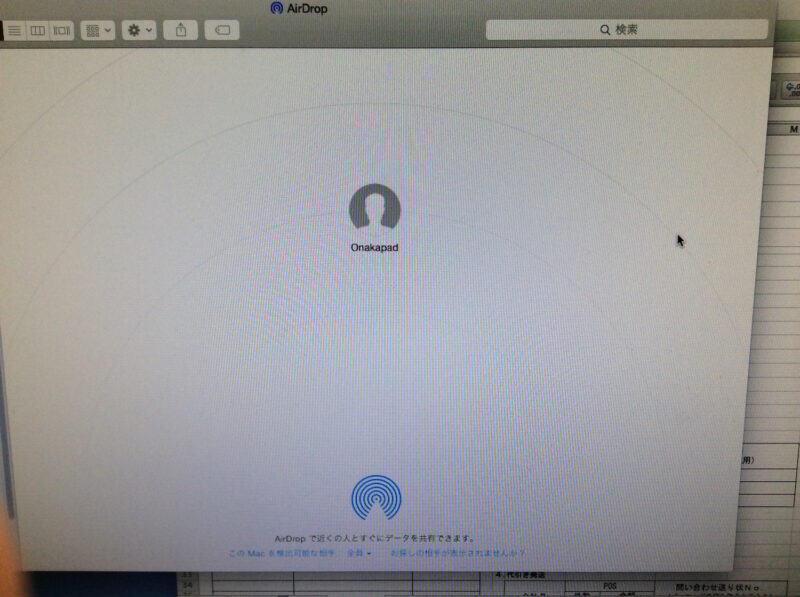Open the item arrangement dropdown
800x597 pixels.
(x=98, y=31)
